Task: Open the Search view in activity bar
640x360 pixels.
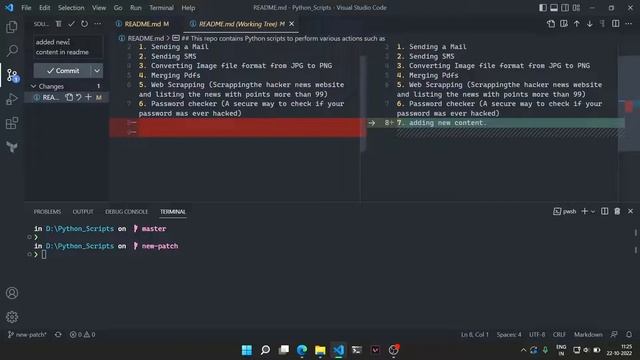Action: (x=12, y=51)
